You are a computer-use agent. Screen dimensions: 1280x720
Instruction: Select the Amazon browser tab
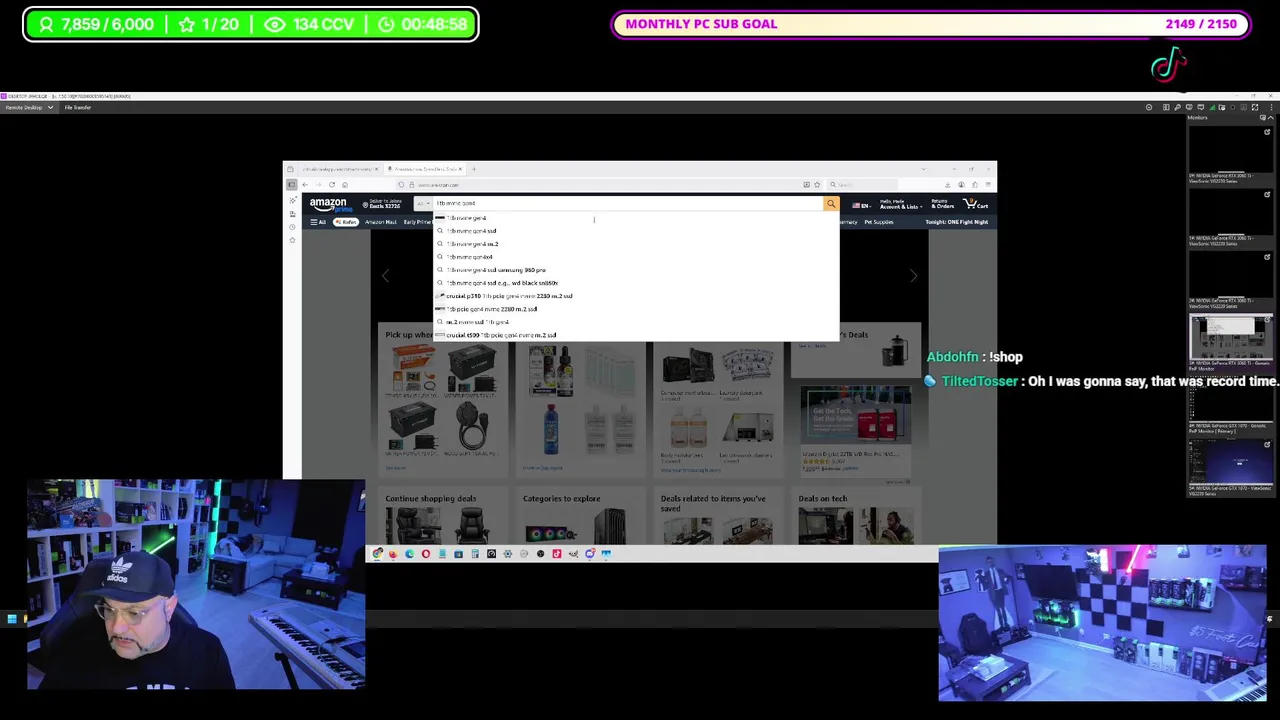click(x=425, y=169)
